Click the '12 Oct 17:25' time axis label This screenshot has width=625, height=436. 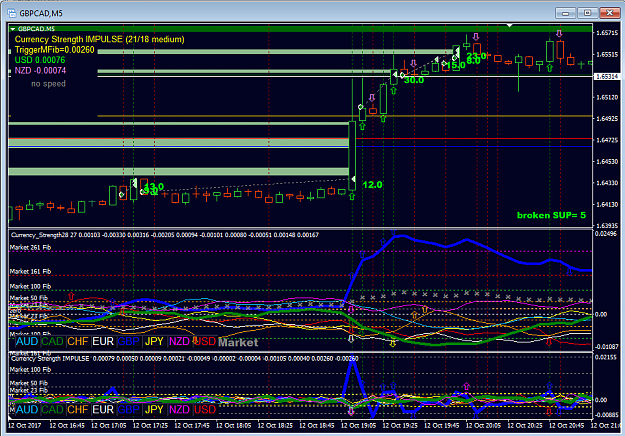pyautogui.click(x=150, y=426)
